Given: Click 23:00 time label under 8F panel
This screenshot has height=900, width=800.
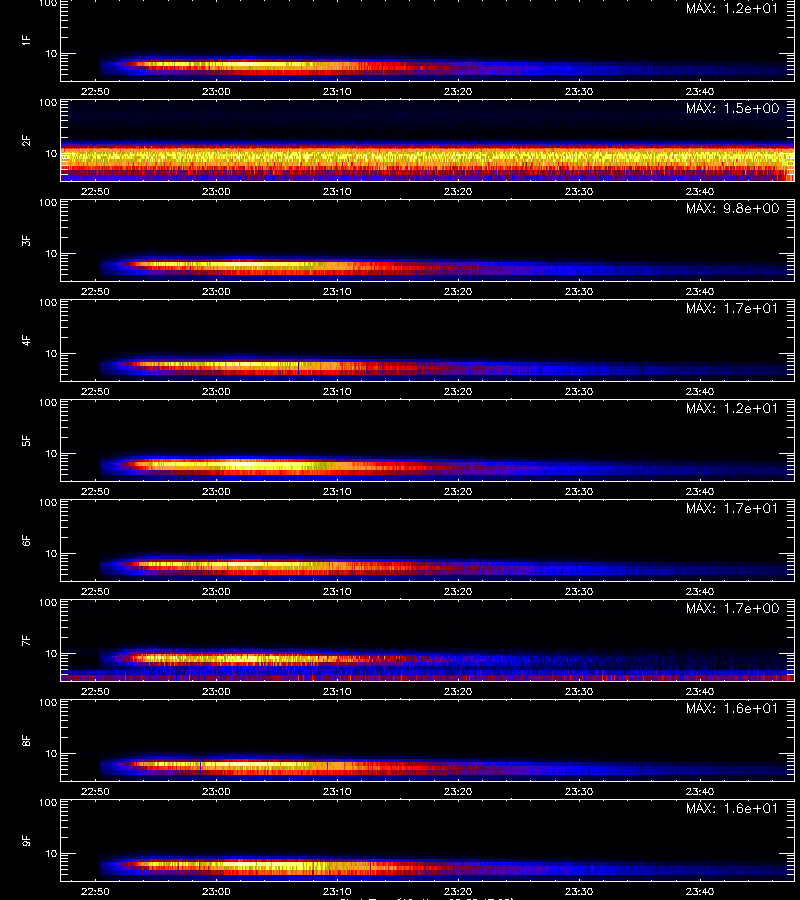Looking at the screenshot, I should click(216, 792).
